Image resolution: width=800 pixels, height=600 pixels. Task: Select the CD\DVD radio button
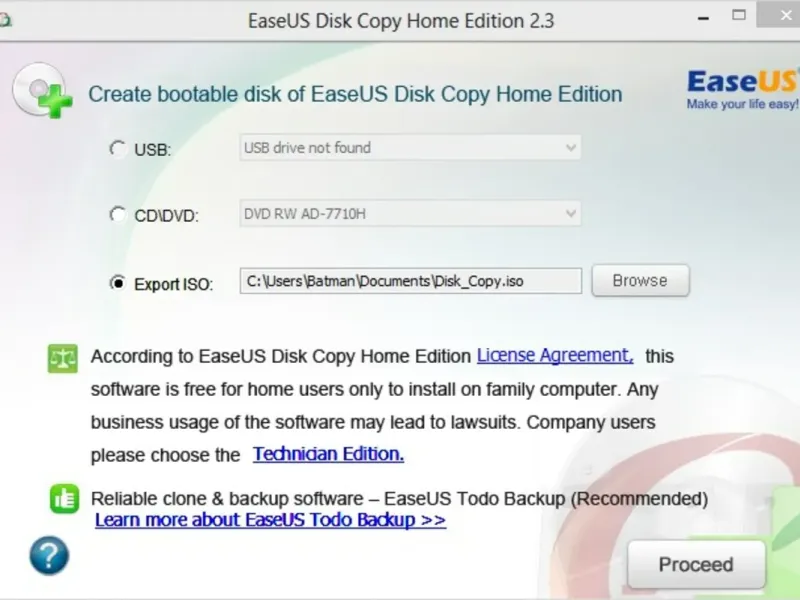[x=118, y=214]
